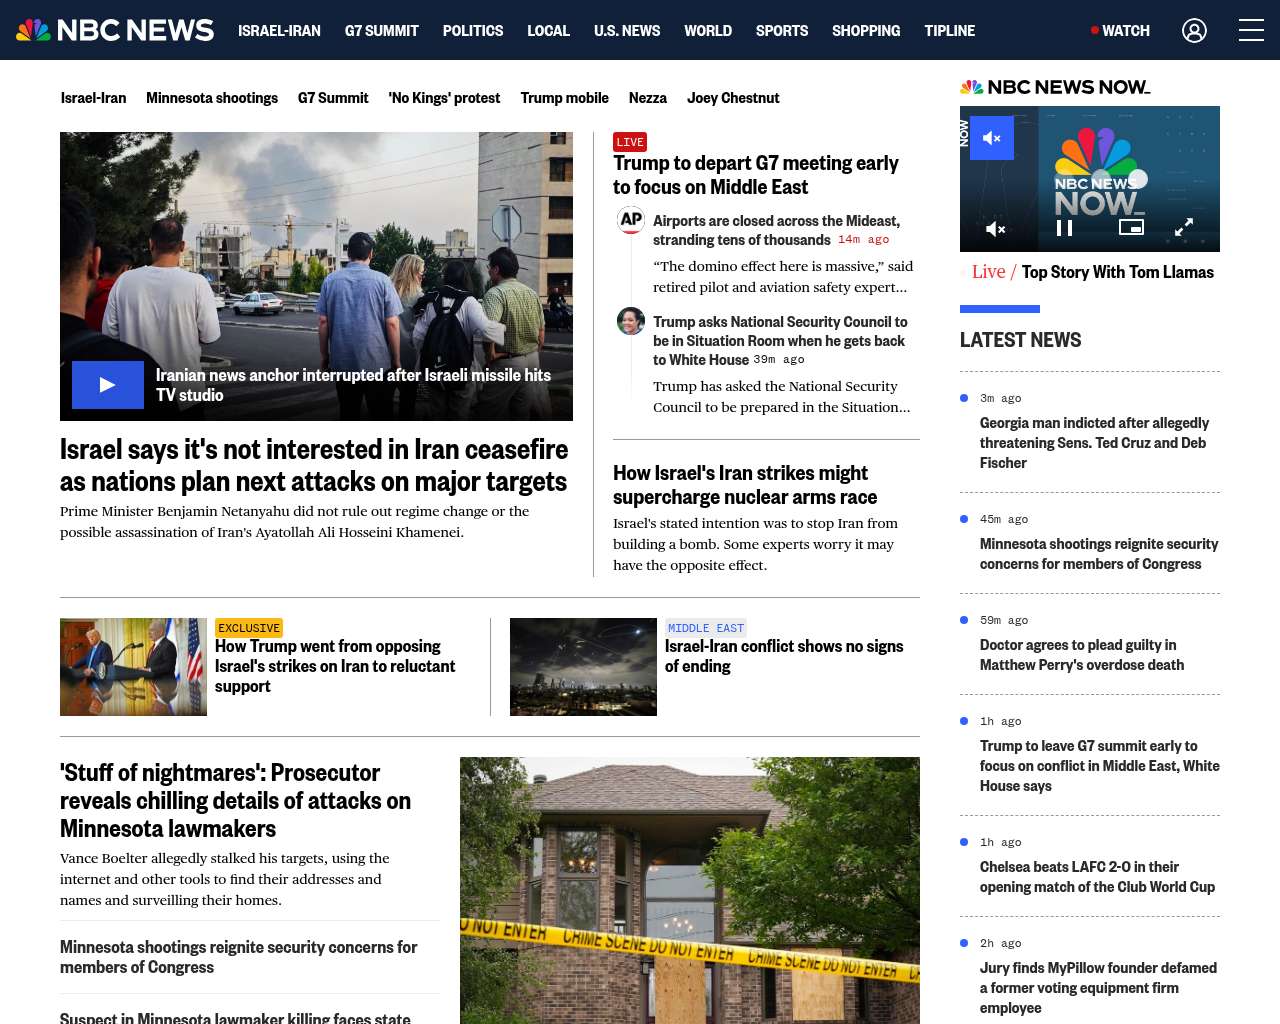Open Trump to depart G7 meeting early story
Image resolution: width=1280 pixels, height=1024 pixels.
click(x=756, y=175)
